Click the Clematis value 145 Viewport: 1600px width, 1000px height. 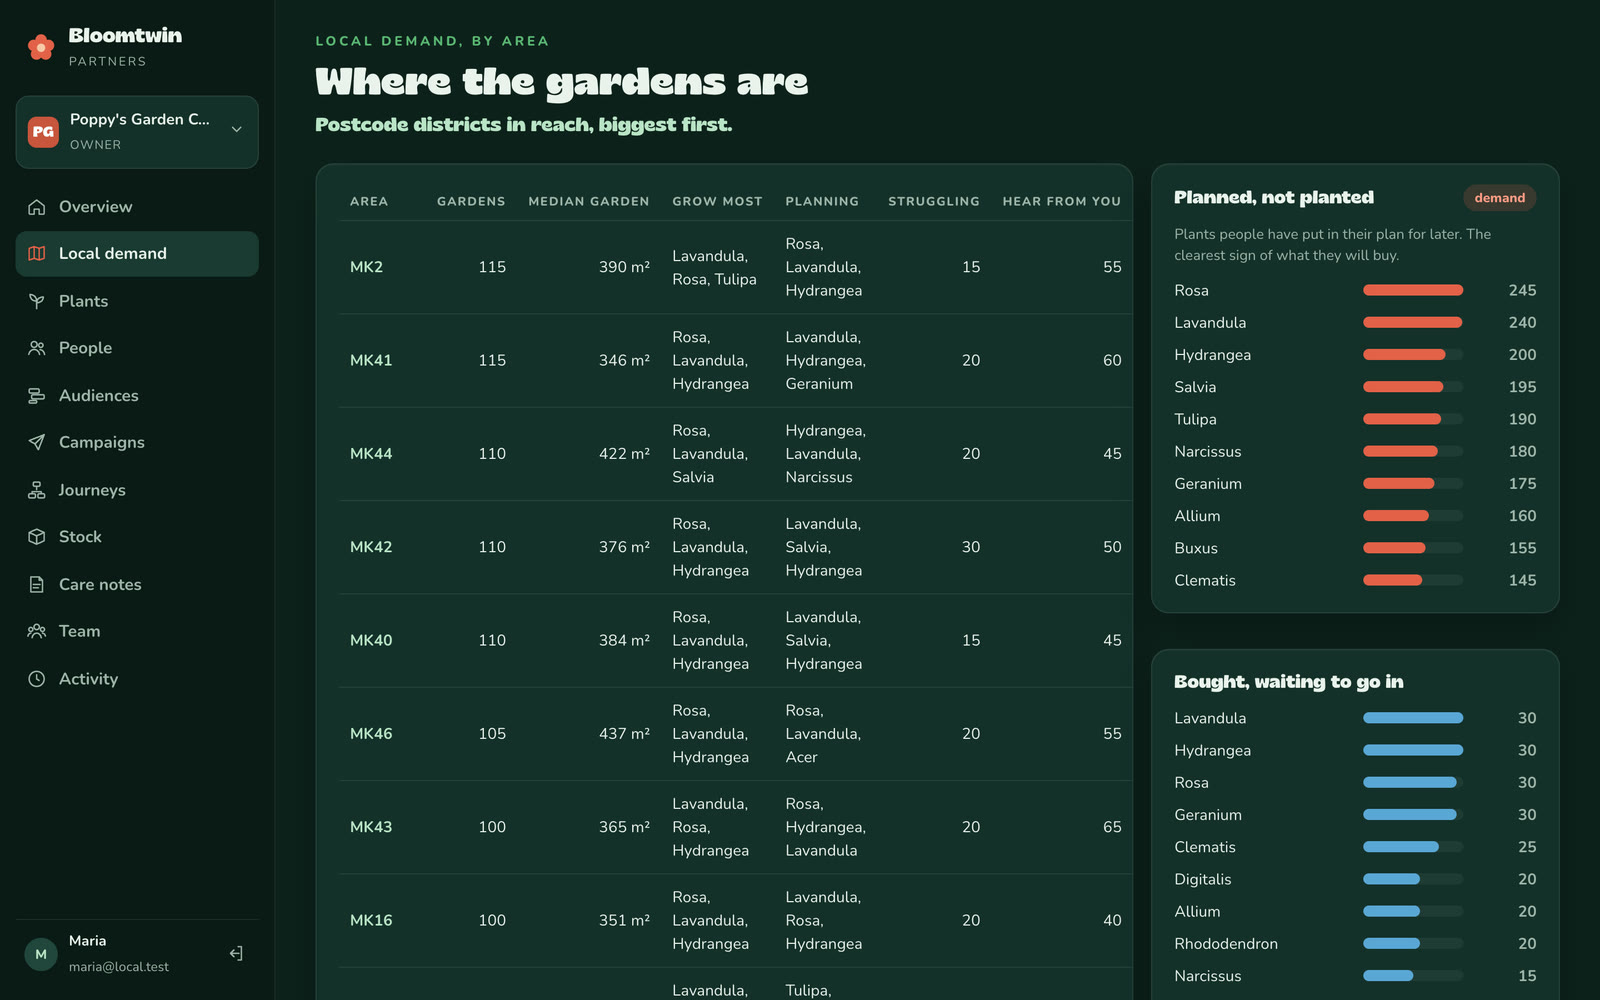1522,580
